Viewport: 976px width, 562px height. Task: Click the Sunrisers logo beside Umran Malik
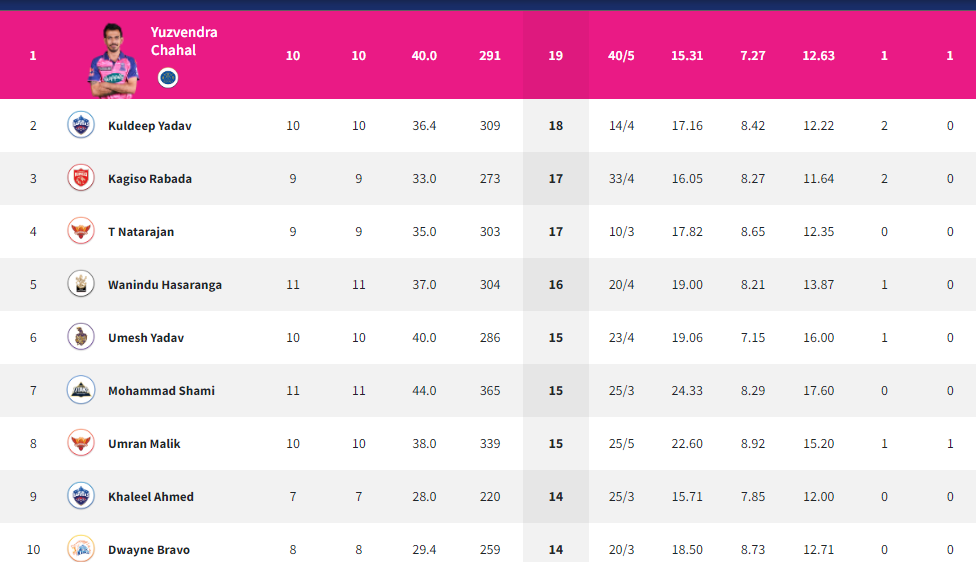[x=81, y=443]
